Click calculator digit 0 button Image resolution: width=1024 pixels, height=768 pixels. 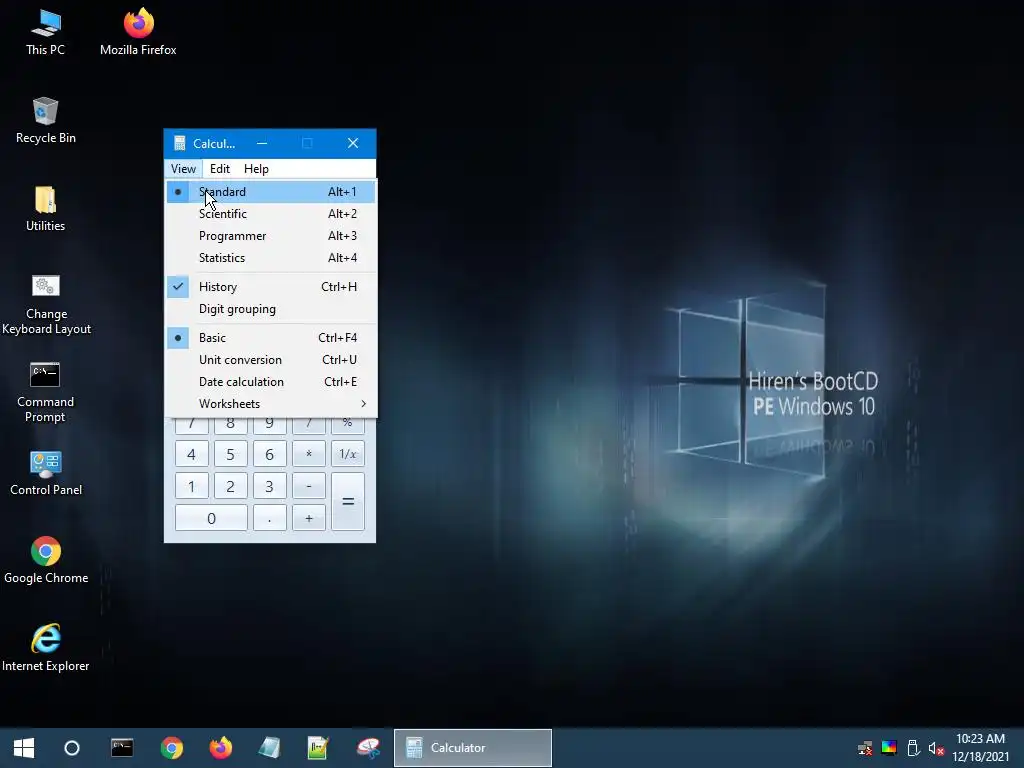[211, 518]
